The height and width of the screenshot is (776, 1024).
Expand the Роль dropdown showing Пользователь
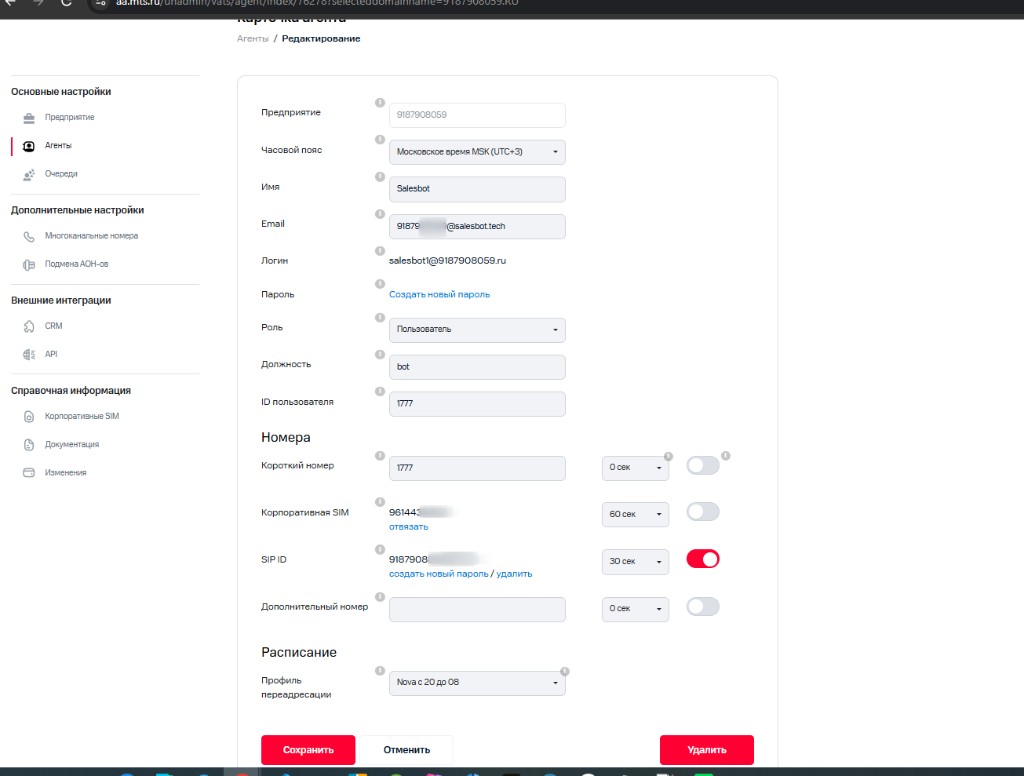click(x=477, y=330)
